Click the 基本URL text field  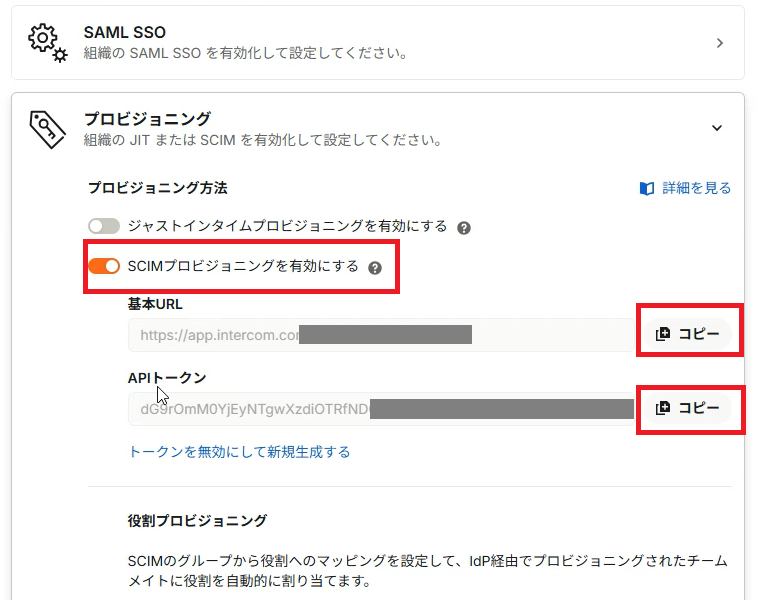(381, 335)
